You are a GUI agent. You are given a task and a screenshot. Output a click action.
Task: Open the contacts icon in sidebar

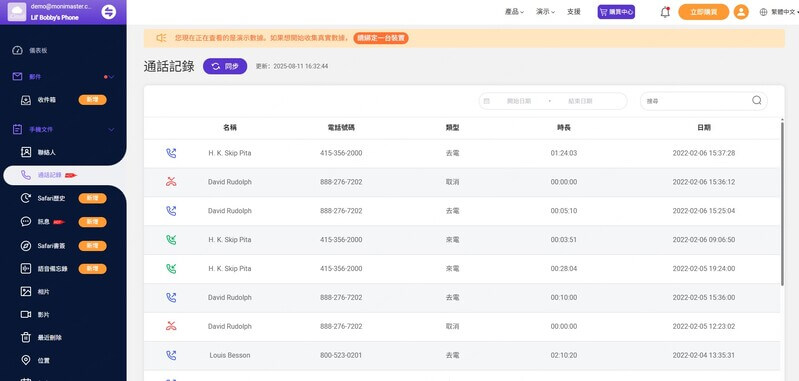click(26, 152)
